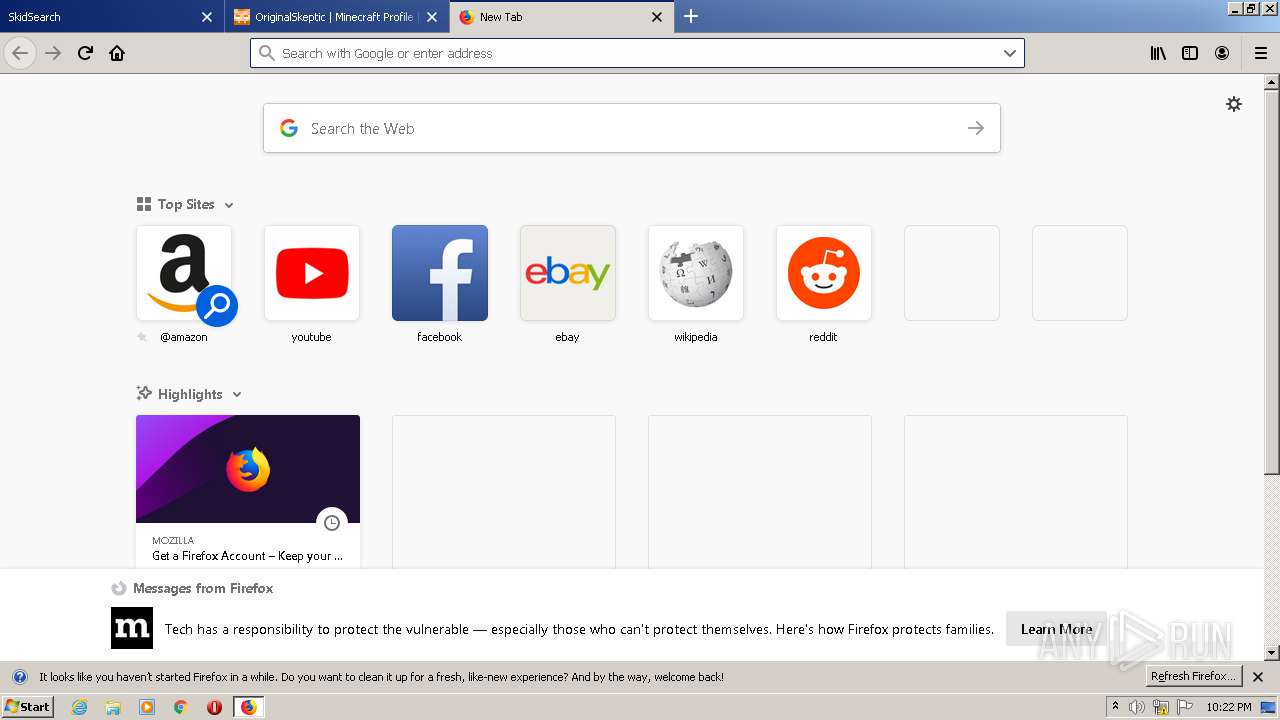The image size is (1280, 720).
Task: Show the sidebars icon
Action: click(1190, 53)
